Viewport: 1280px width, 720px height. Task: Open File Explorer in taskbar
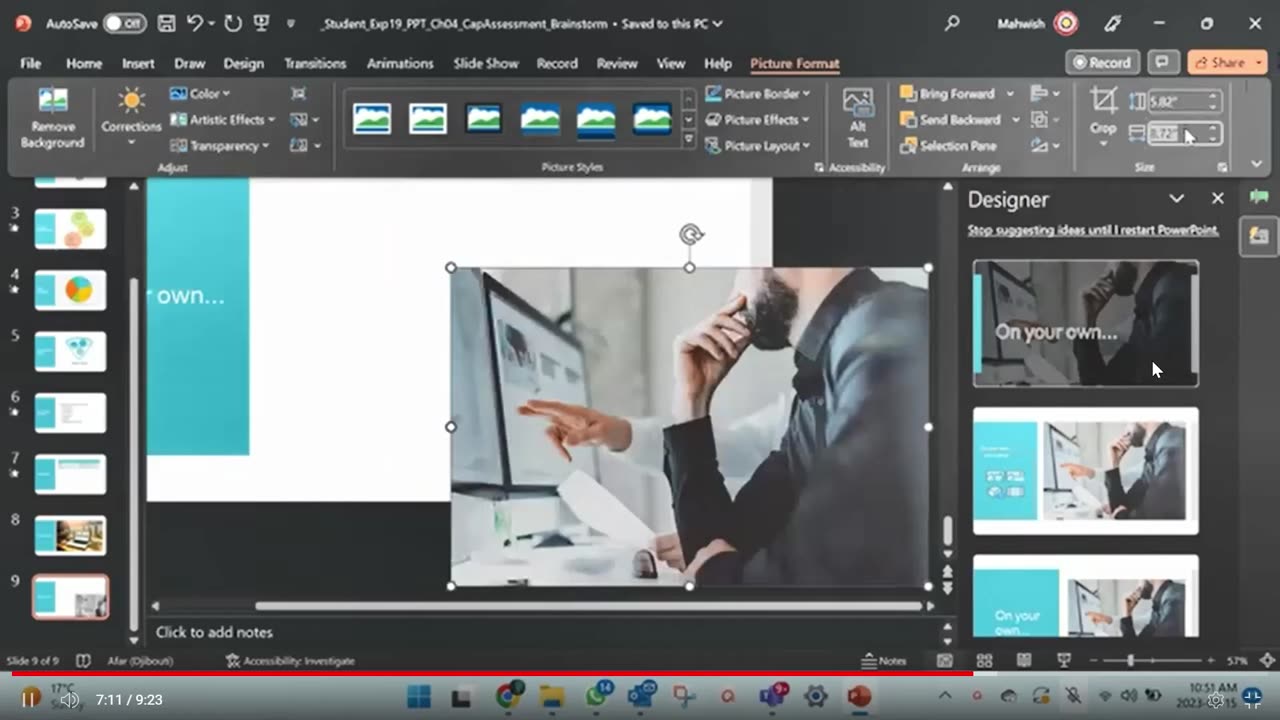click(x=552, y=697)
